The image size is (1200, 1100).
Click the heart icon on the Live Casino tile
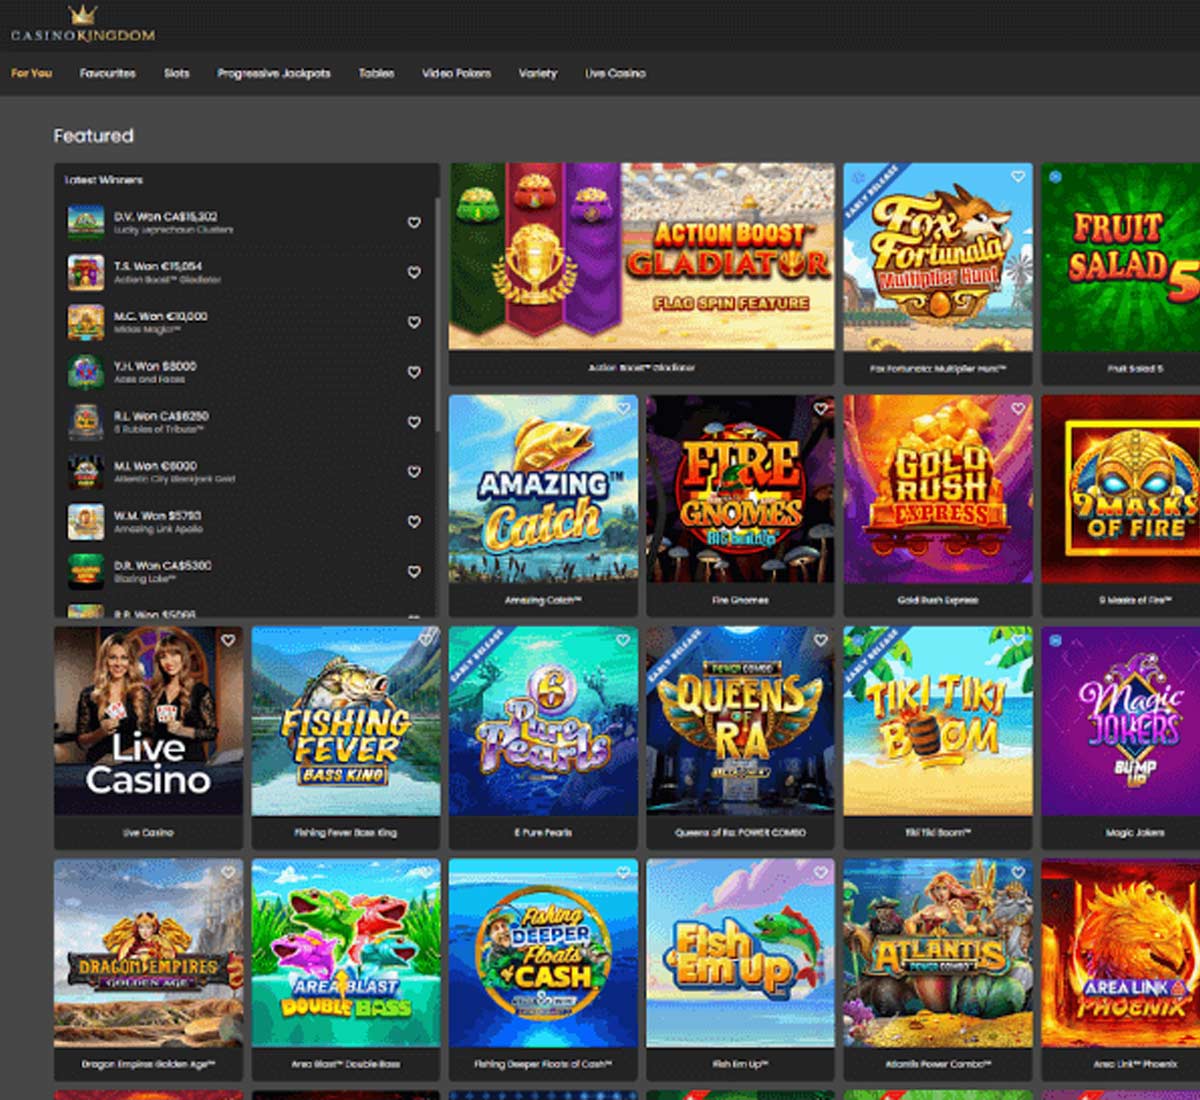[229, 641]
